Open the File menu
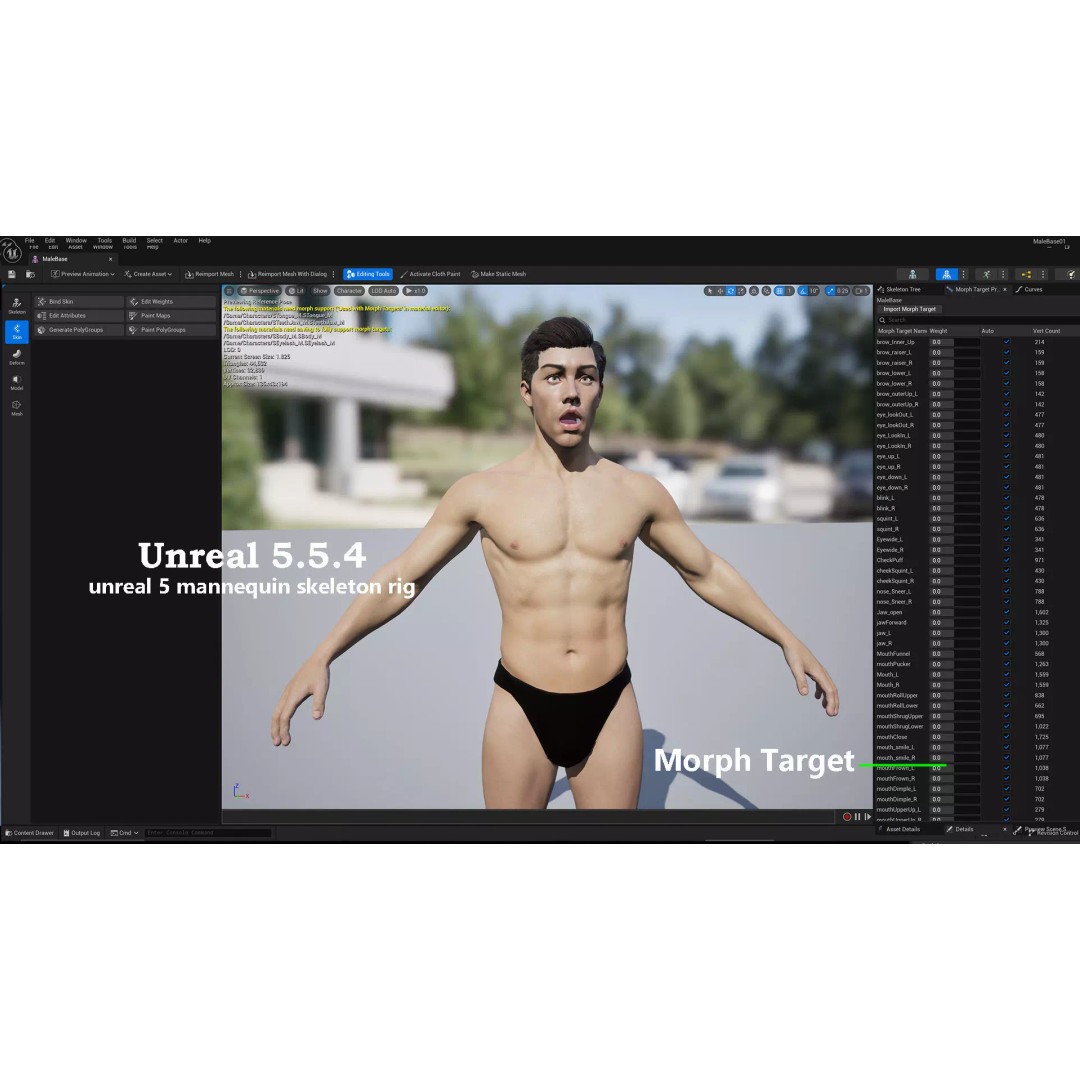This screenshot has height=1080, width=1080. (x=30, y=240)
